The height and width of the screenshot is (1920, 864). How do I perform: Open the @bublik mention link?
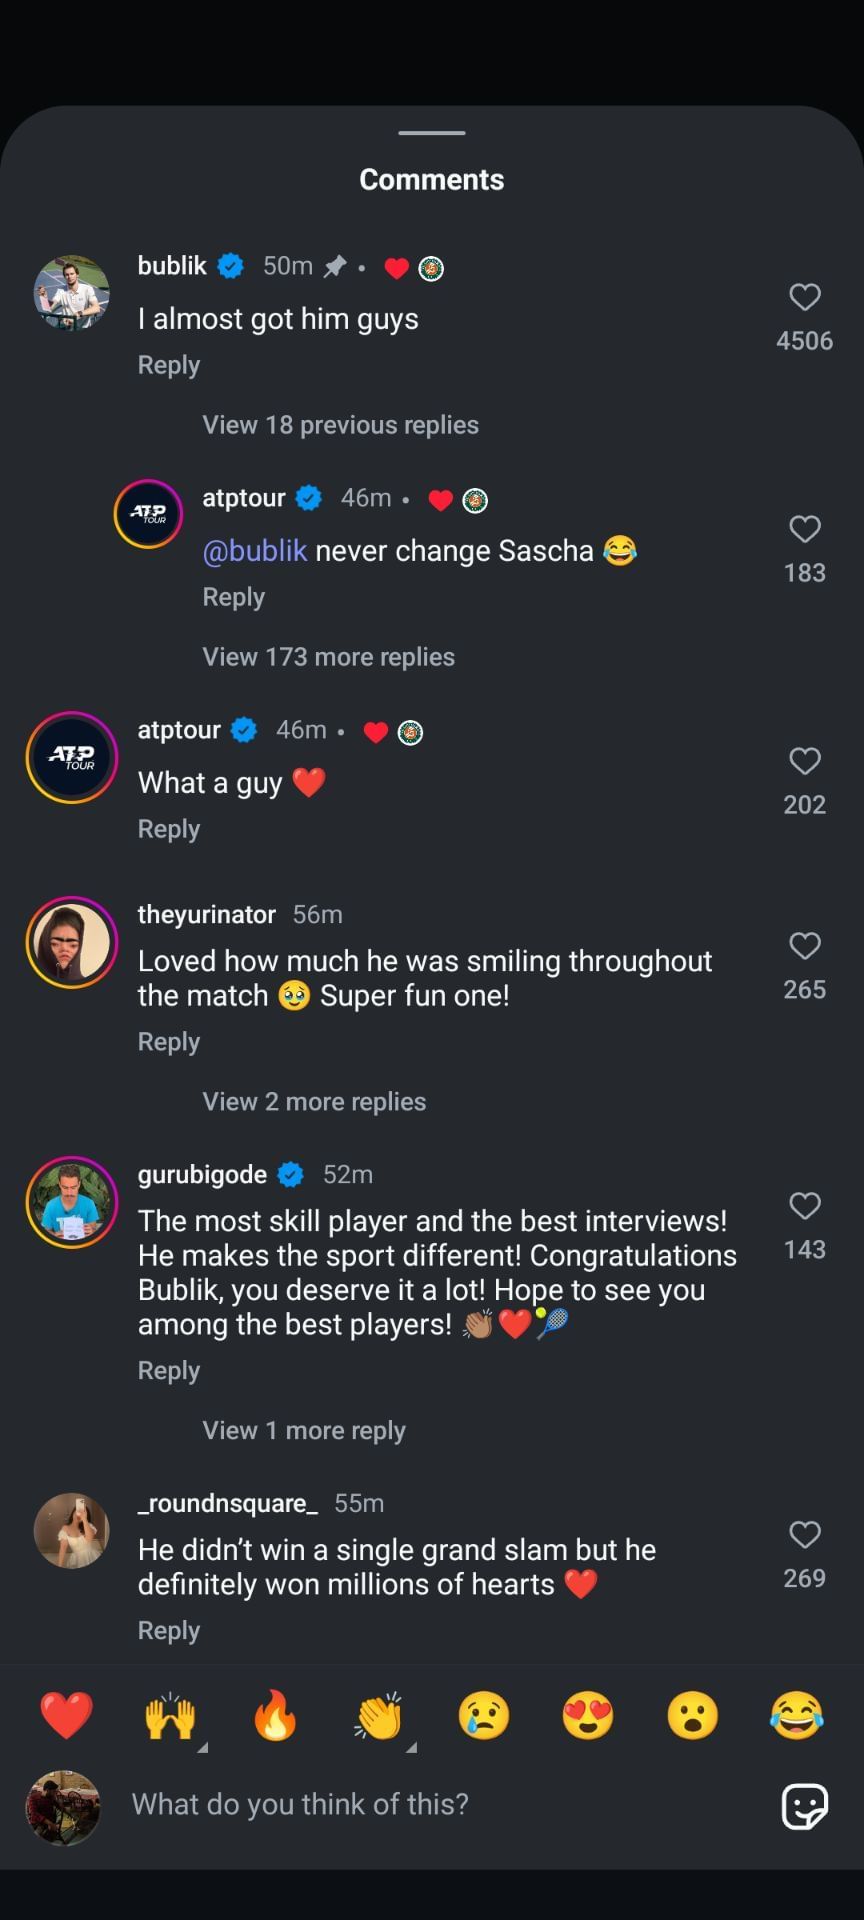pyautogui.click(x=254, y=551)
